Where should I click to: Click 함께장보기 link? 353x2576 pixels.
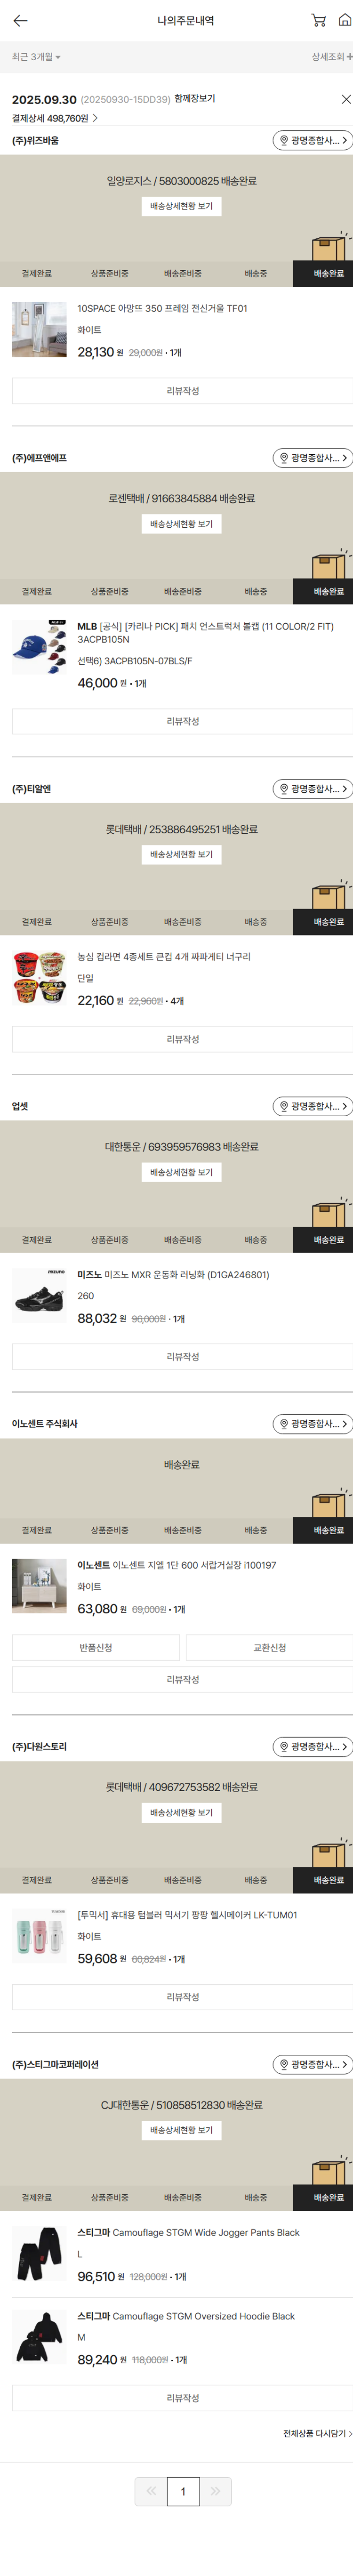(x=194, y=99)
